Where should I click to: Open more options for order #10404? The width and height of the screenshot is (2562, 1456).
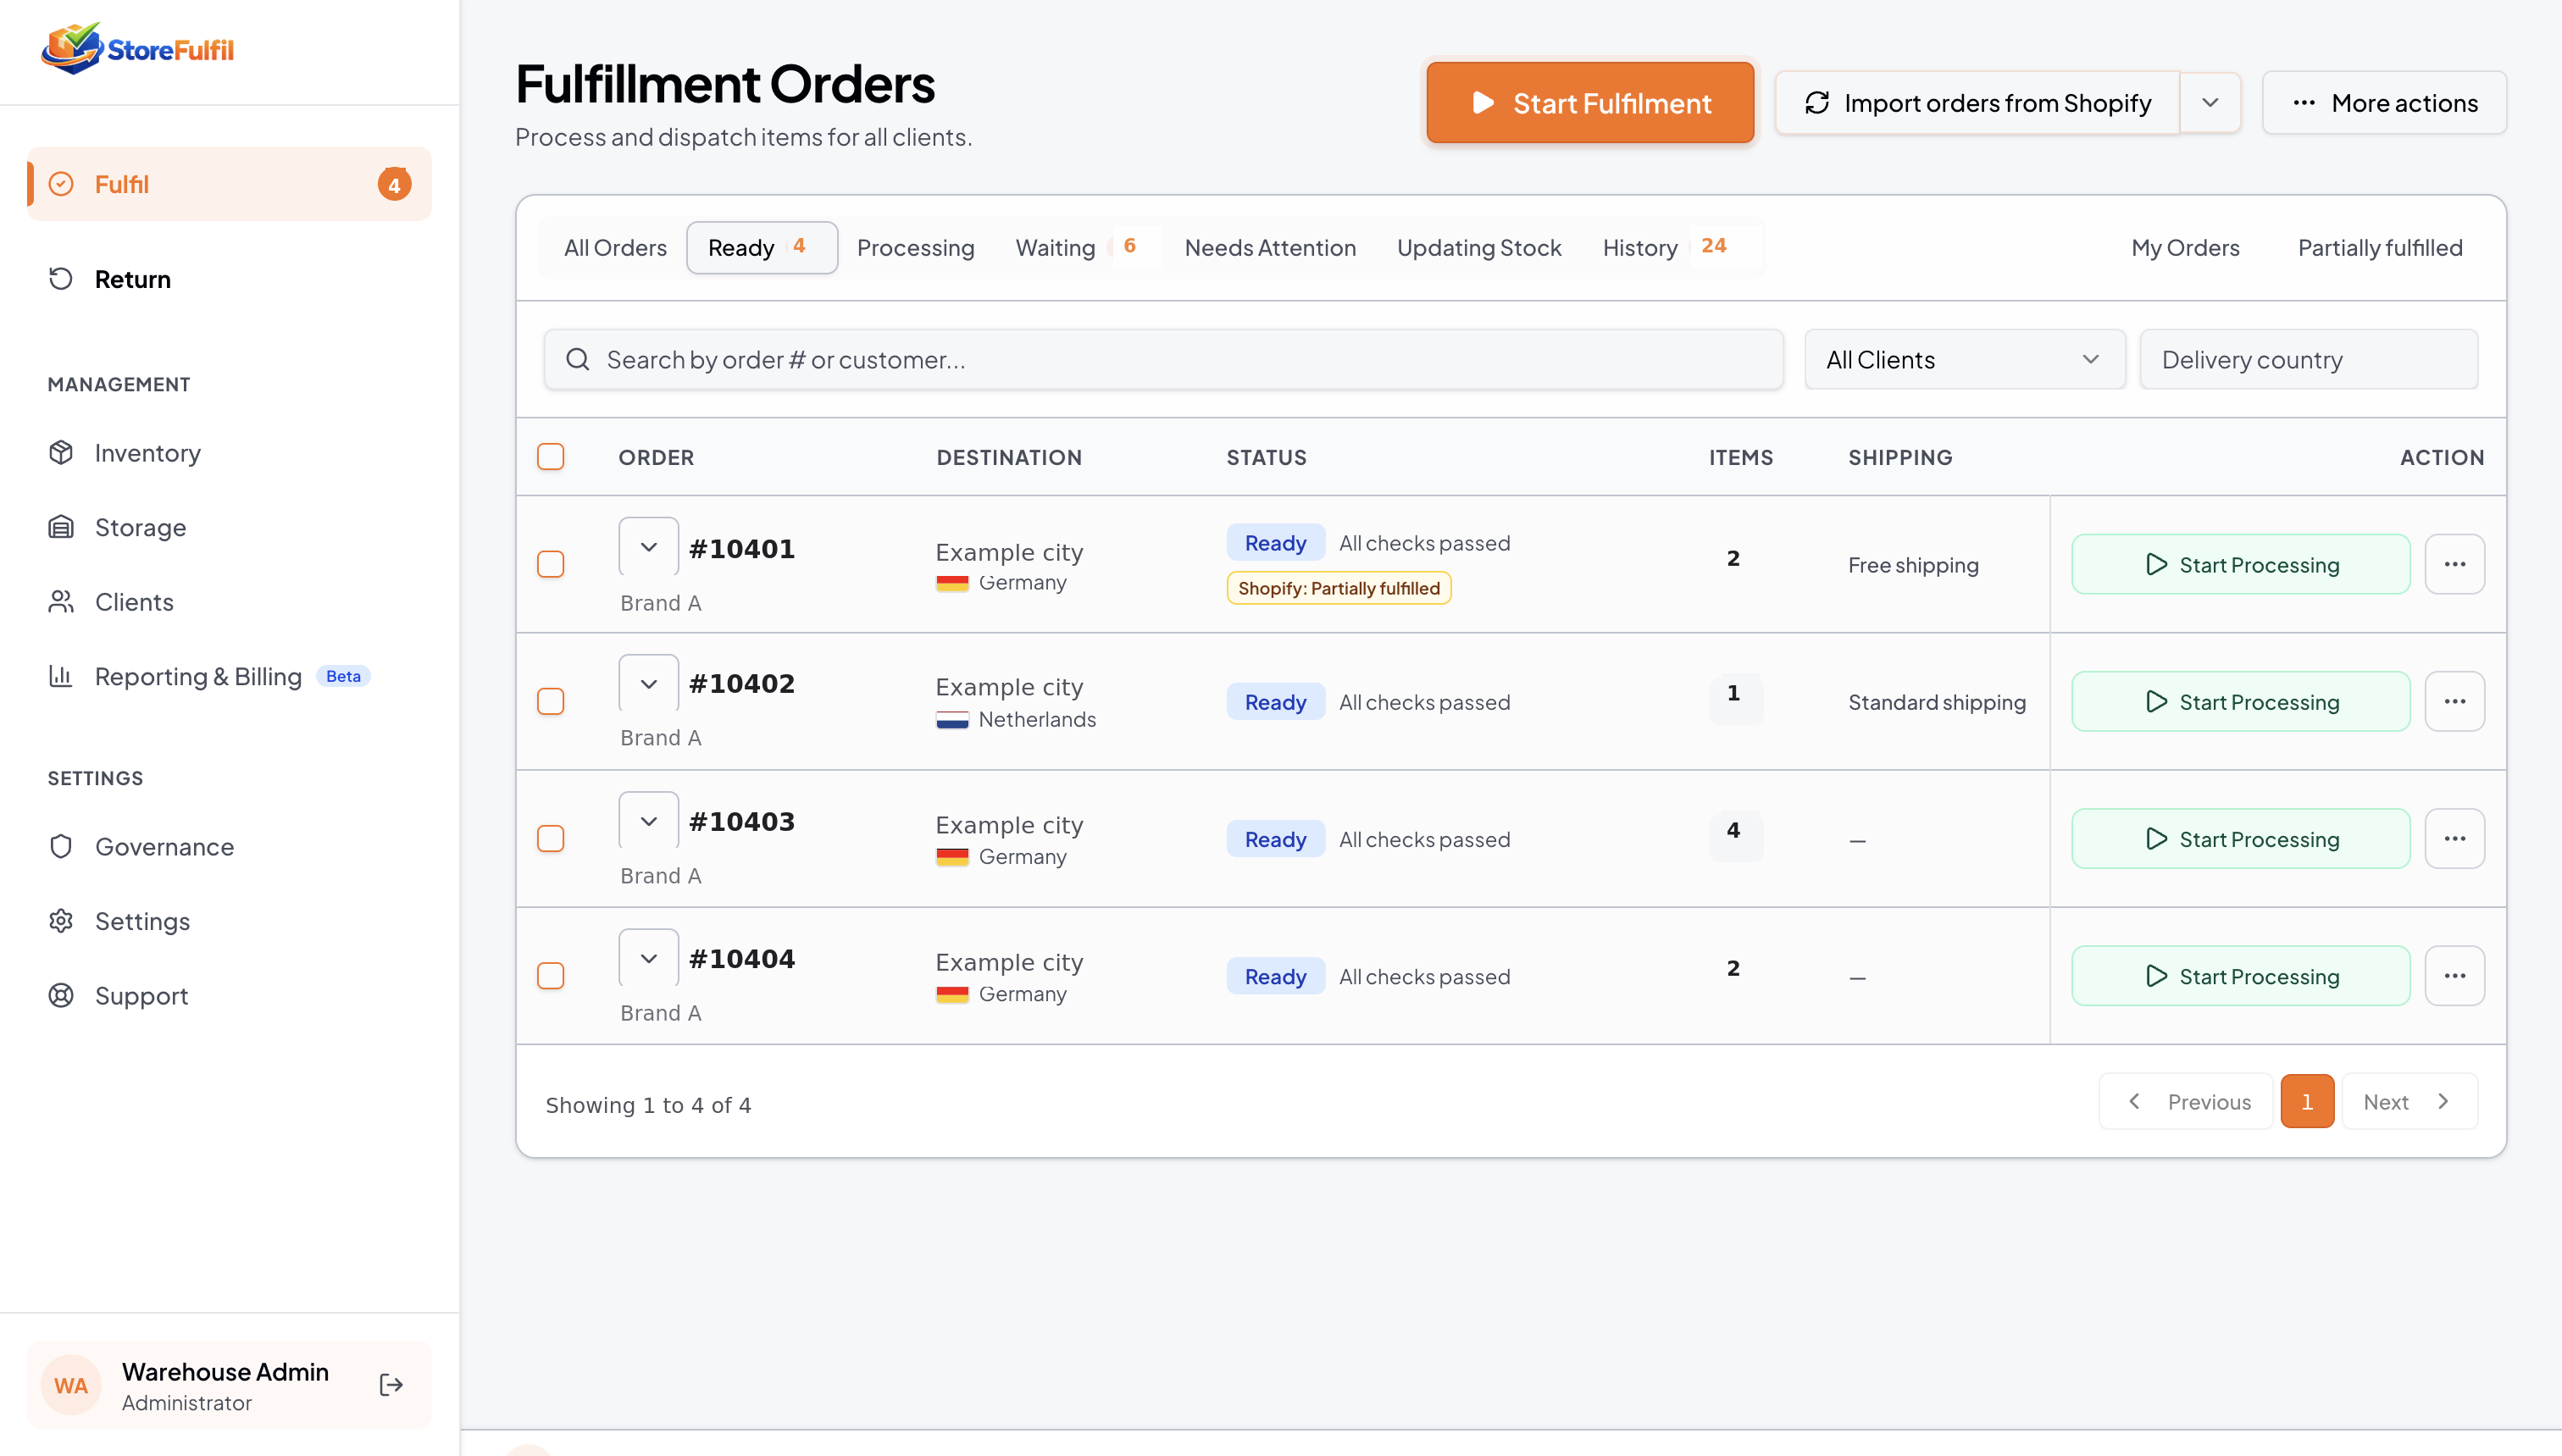pyautogui.click(x=2455, y=976)
